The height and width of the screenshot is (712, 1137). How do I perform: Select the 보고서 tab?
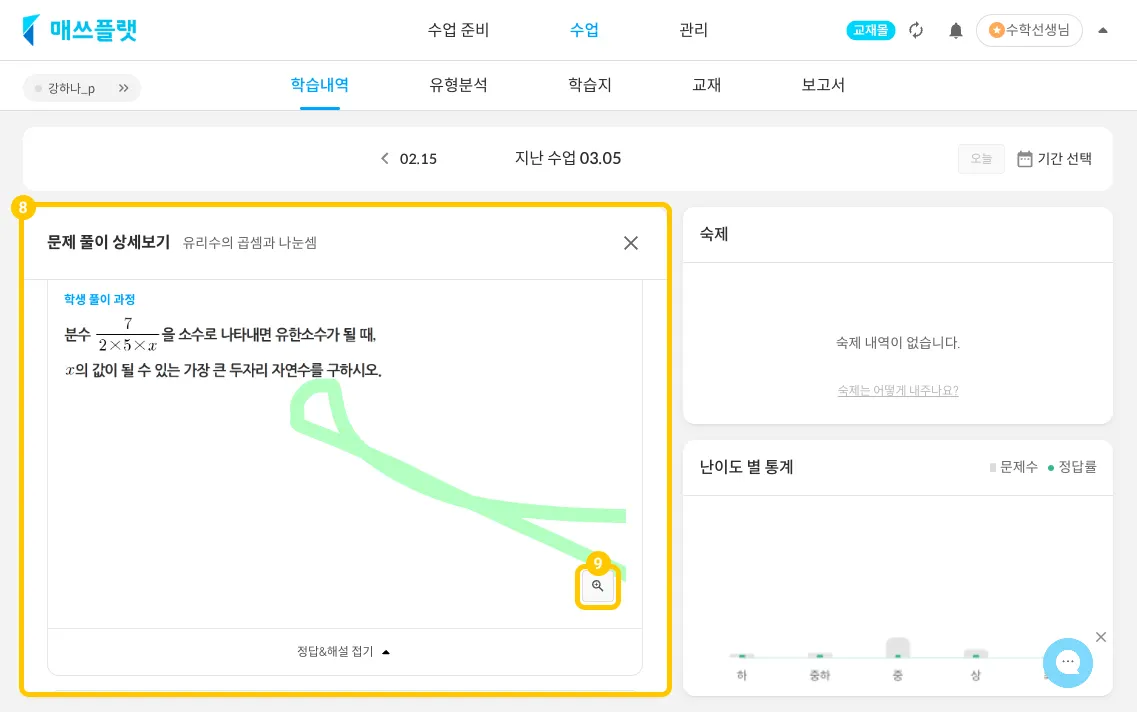coord(823,85)
